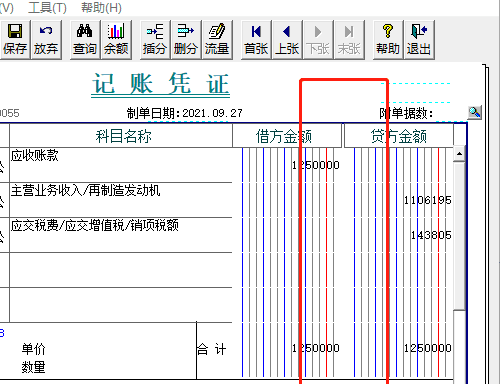500x384 pixels.
Task: Open the 帮助(H) menu
Action: click(x=101, y=7)
